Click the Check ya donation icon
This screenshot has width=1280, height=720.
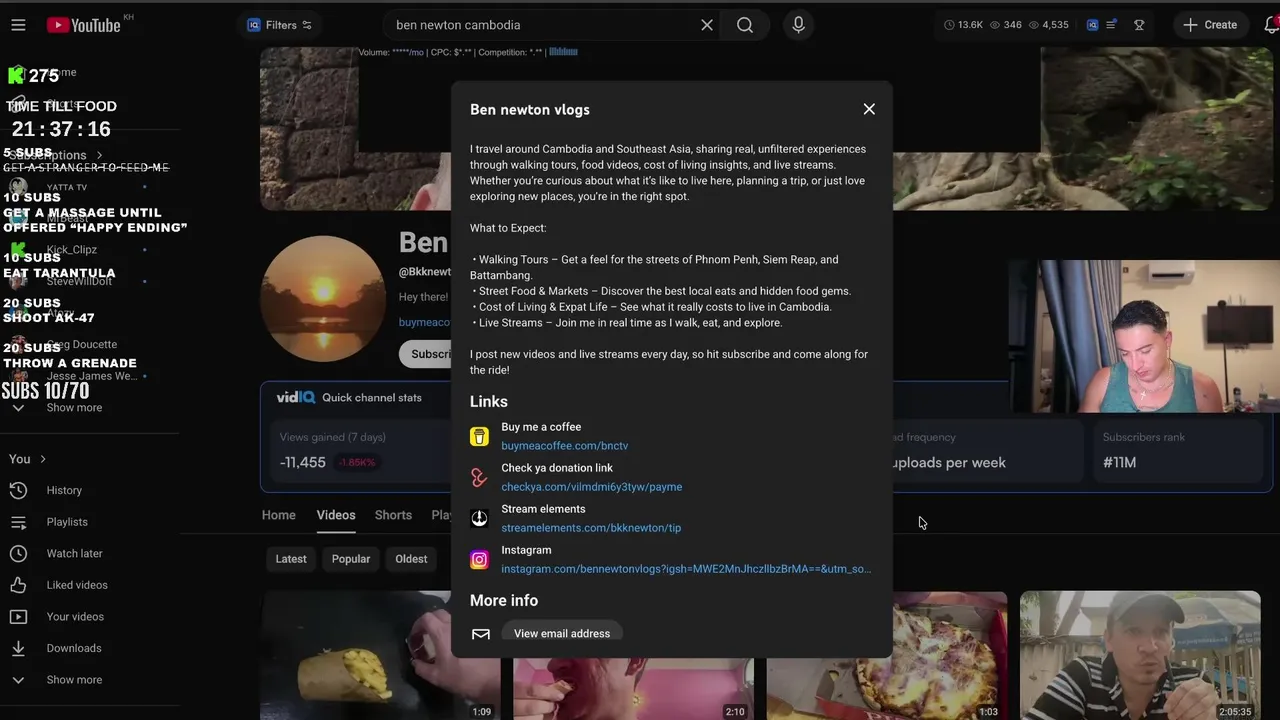(480, 477)
